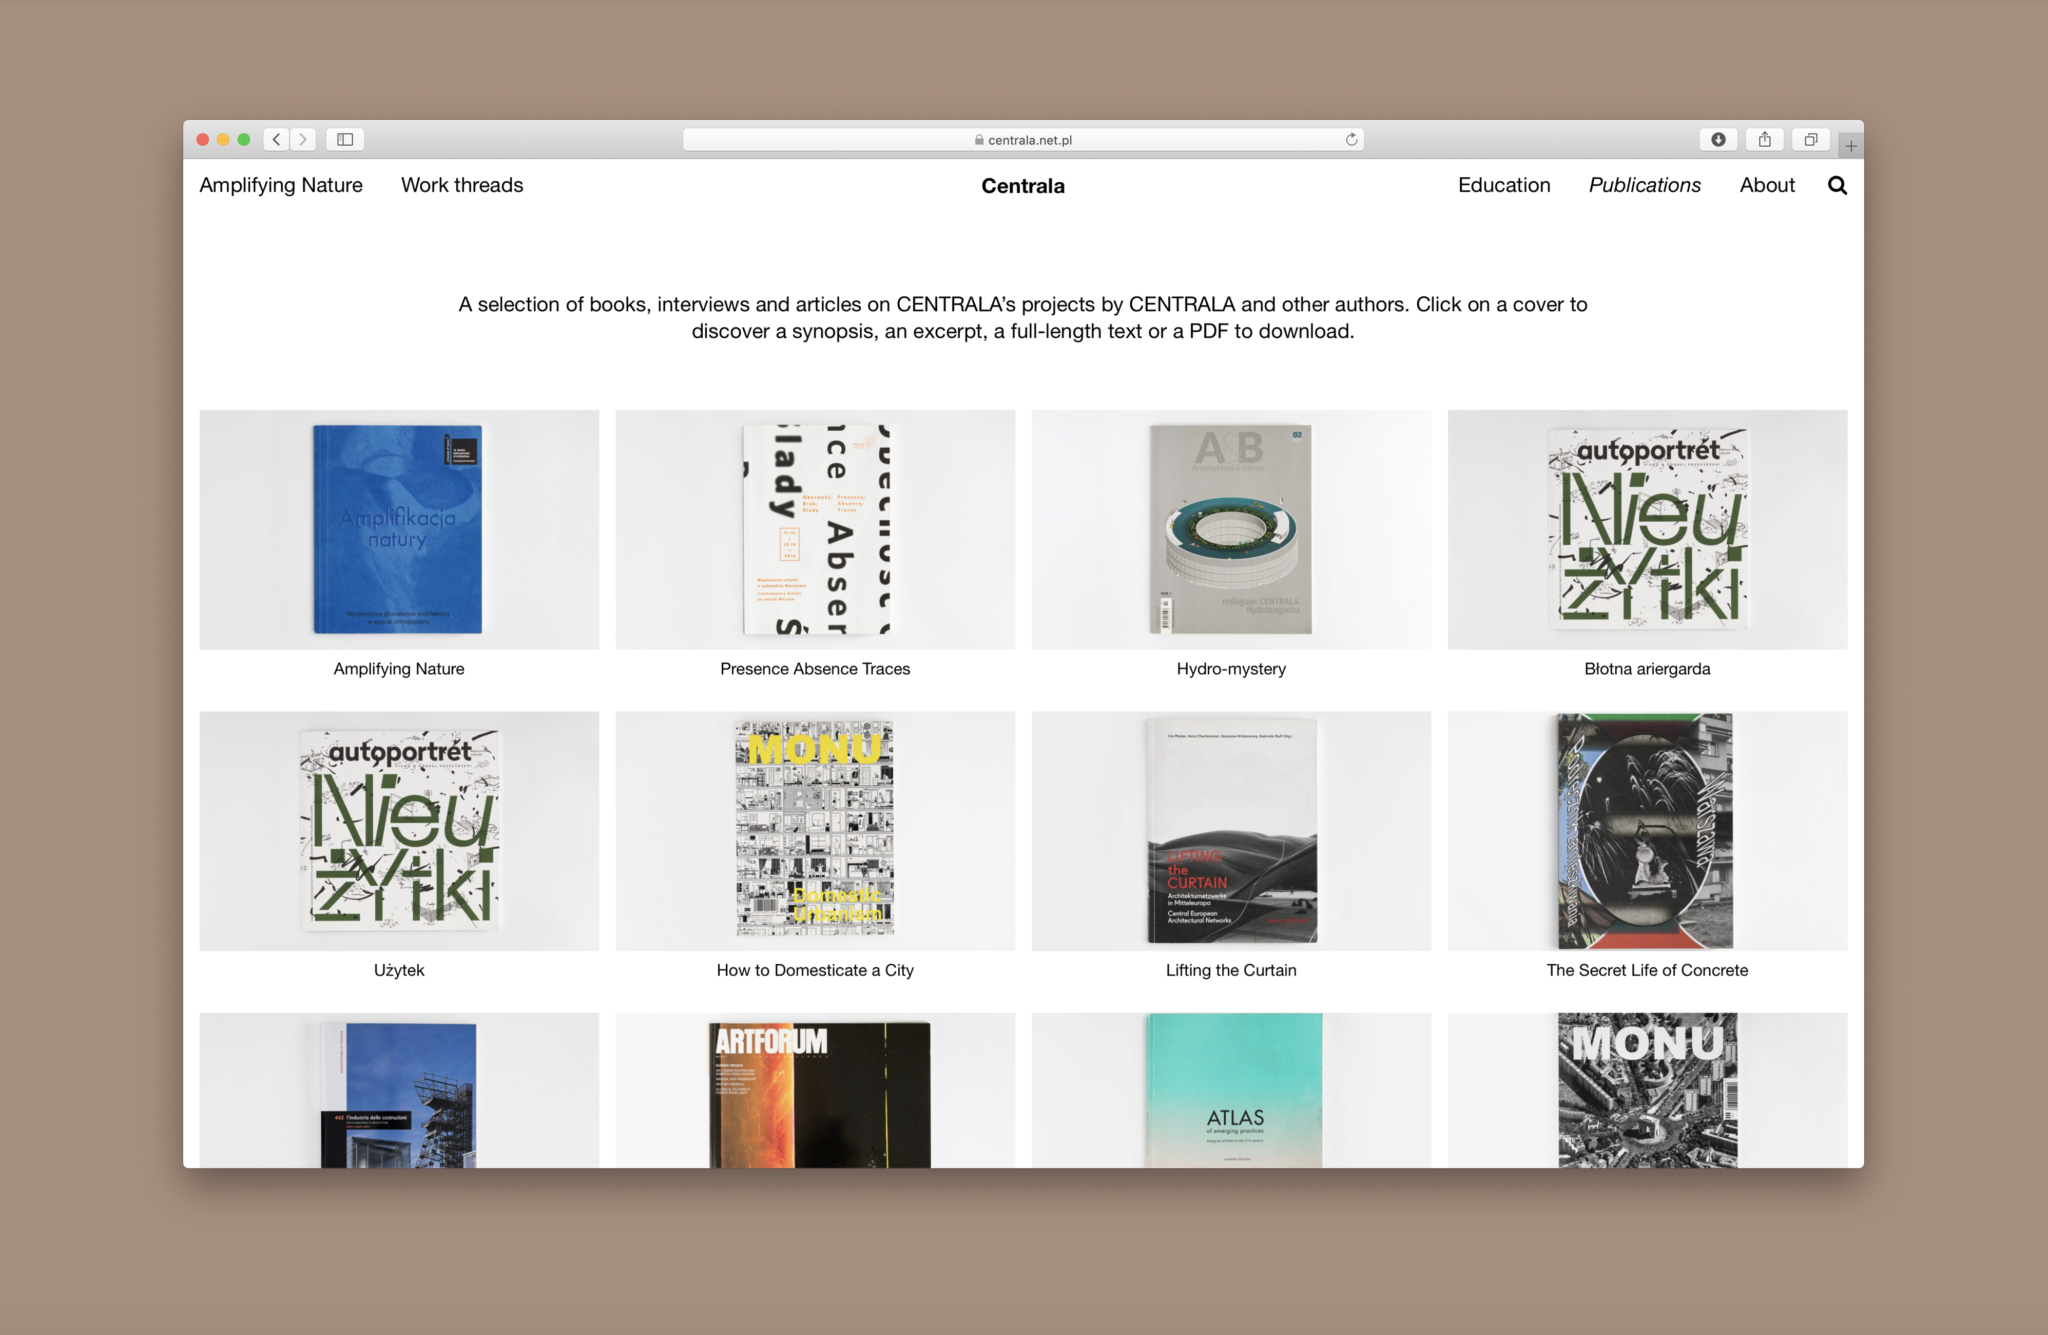Reload the page with the refresh icon
This screenshot has width=2048, height=1335.
click(1351, 139)
